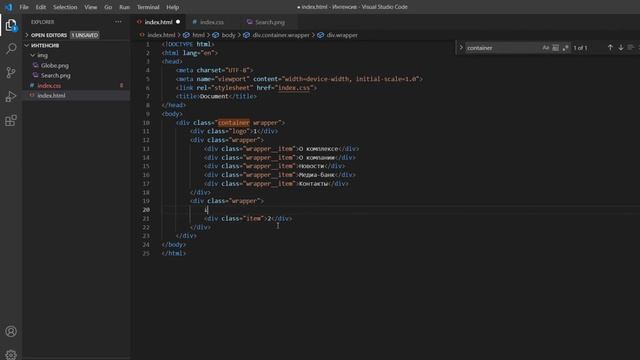Select Globe.png in the file tree

pos(55,65)
